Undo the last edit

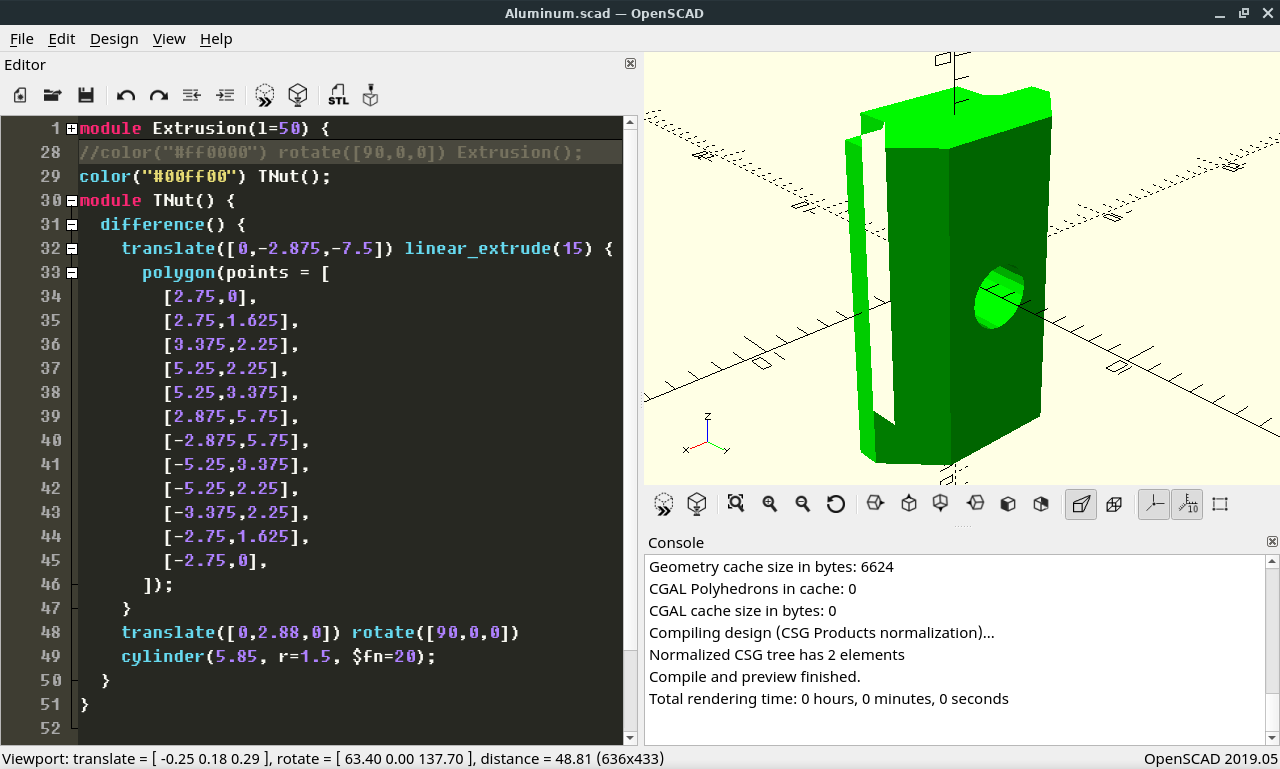coord(126,95)
